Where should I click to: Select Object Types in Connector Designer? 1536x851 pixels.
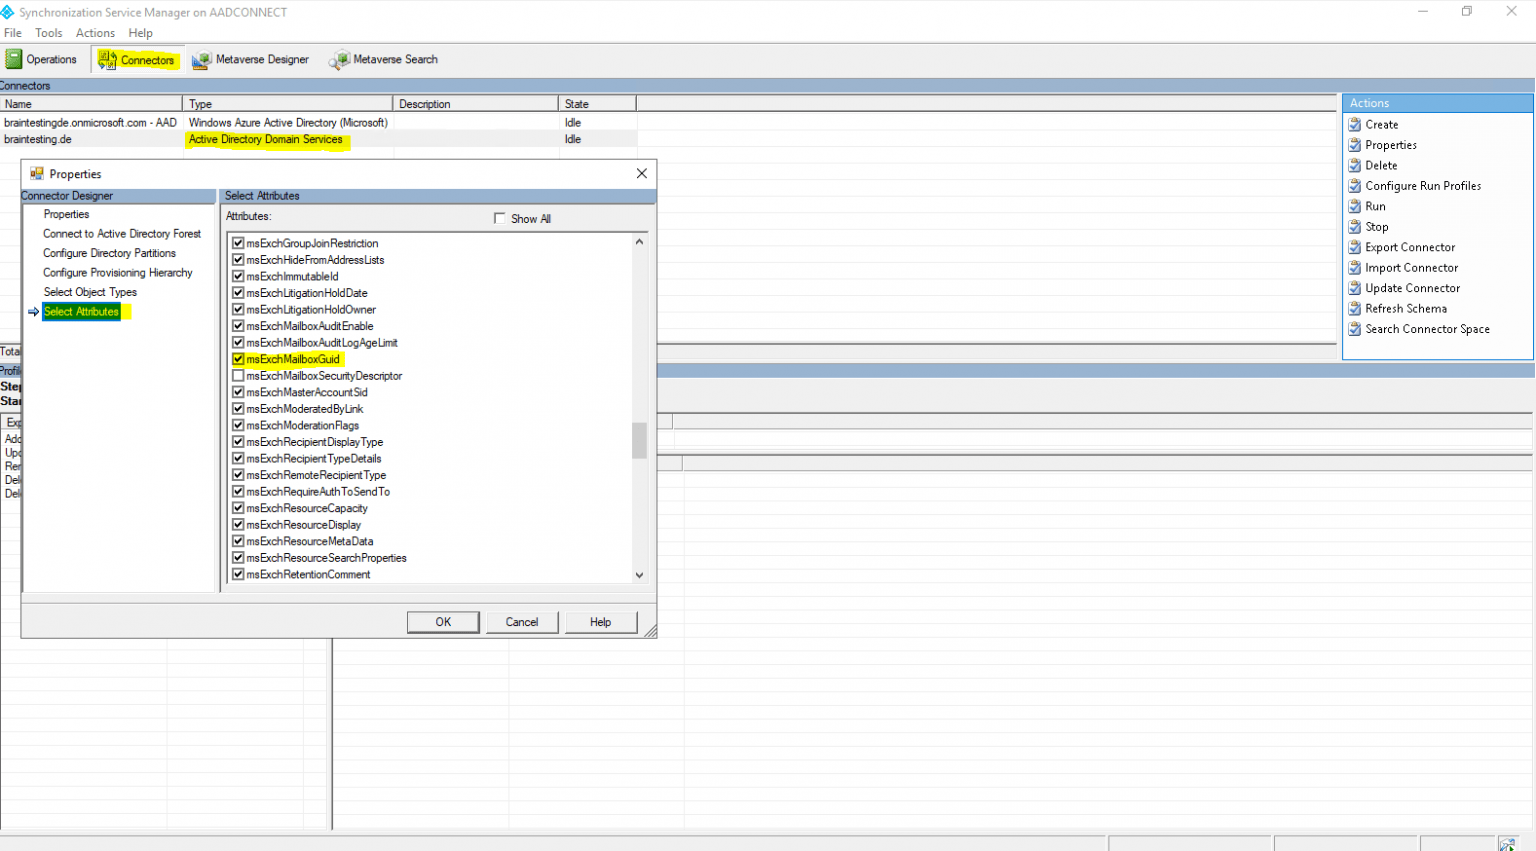pos(88,291)
